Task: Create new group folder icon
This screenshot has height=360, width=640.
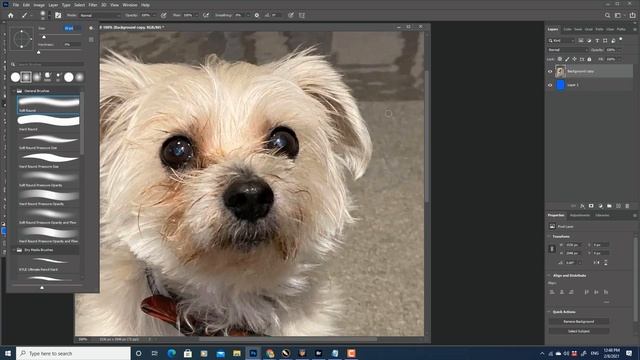Action: pos(609,206)
